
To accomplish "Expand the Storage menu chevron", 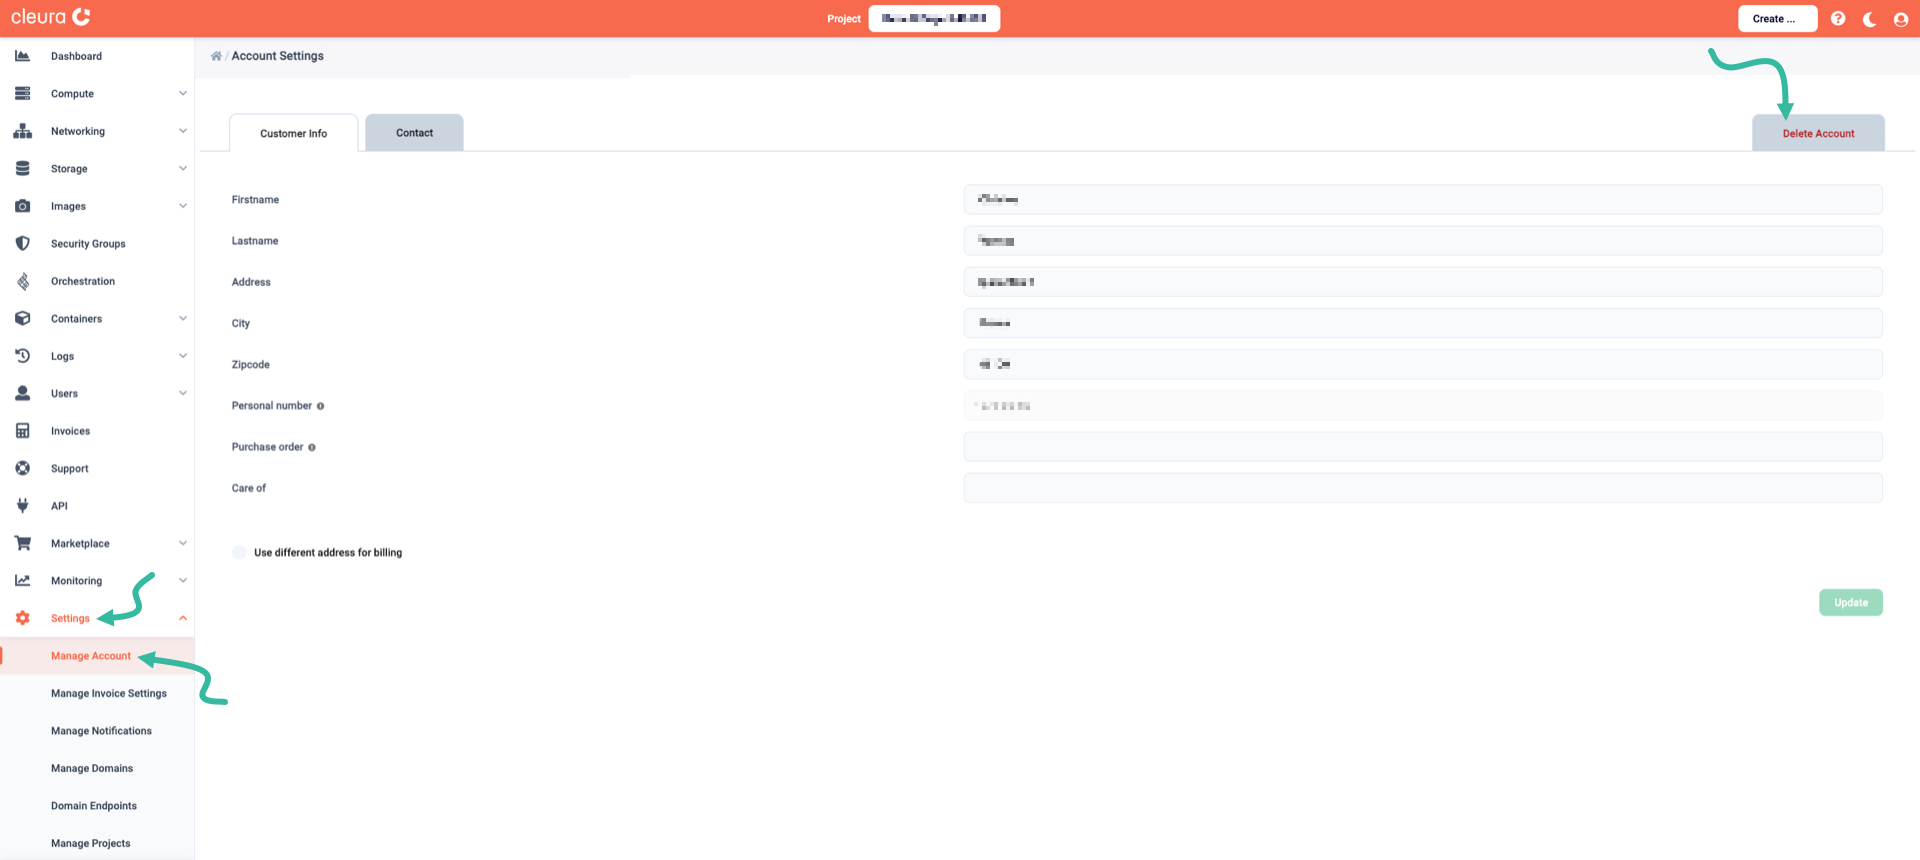I will pos(183,168).
